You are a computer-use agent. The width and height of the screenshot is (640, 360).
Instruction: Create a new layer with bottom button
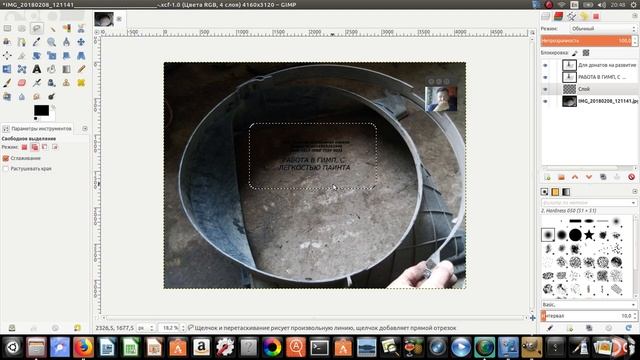pos(547,177)
